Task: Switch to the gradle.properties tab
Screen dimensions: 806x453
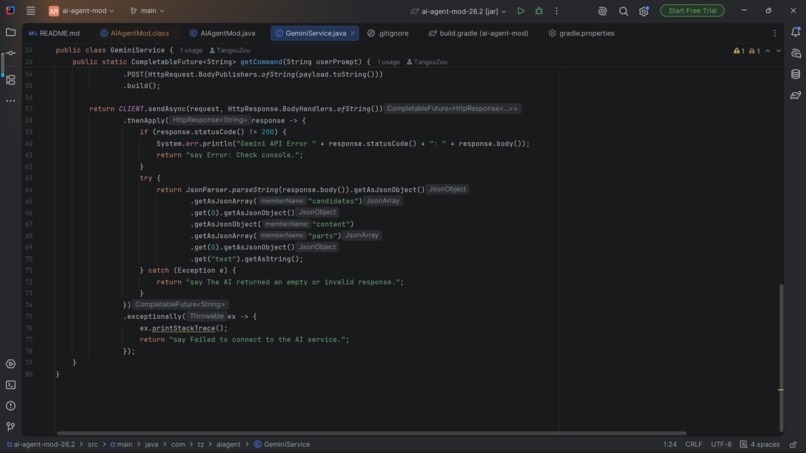Action: (x=581, y=33)
